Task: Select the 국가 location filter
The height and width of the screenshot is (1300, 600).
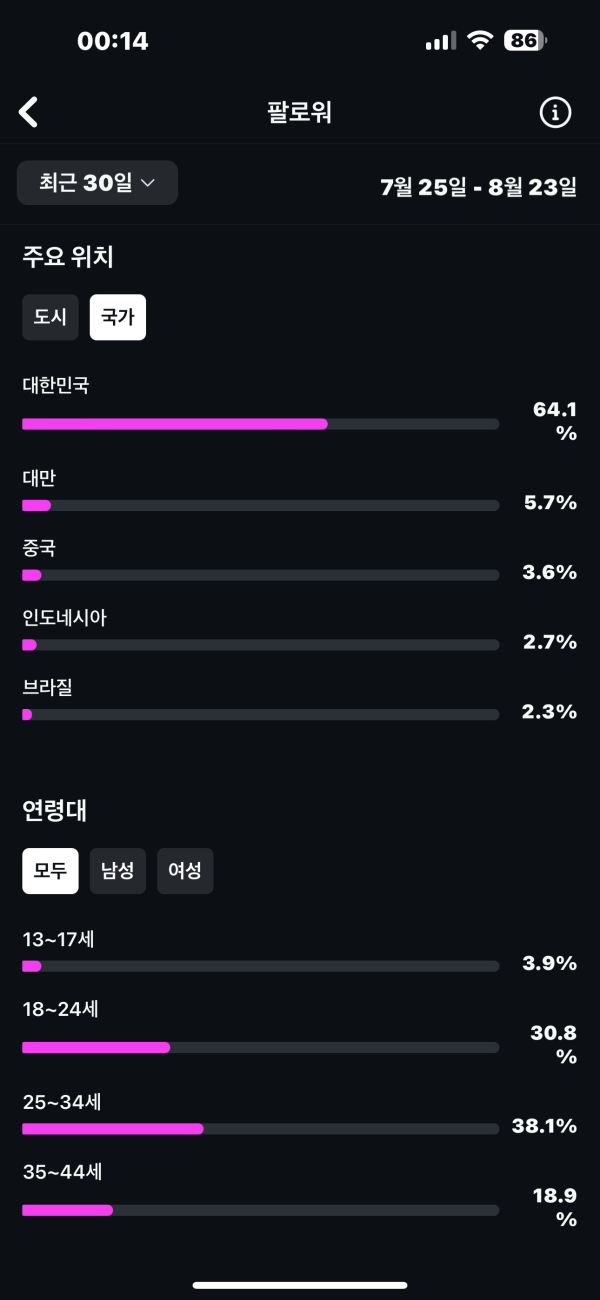Action: point(118,317)
